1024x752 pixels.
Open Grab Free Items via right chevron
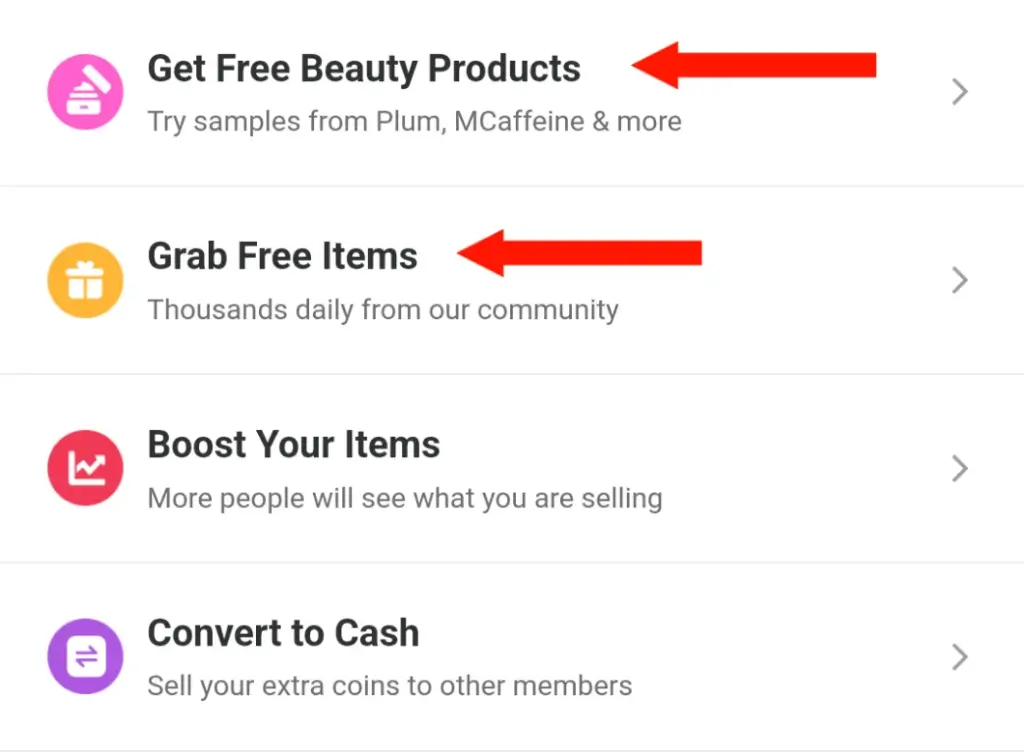pyautogui.click(x=959, y=280)
